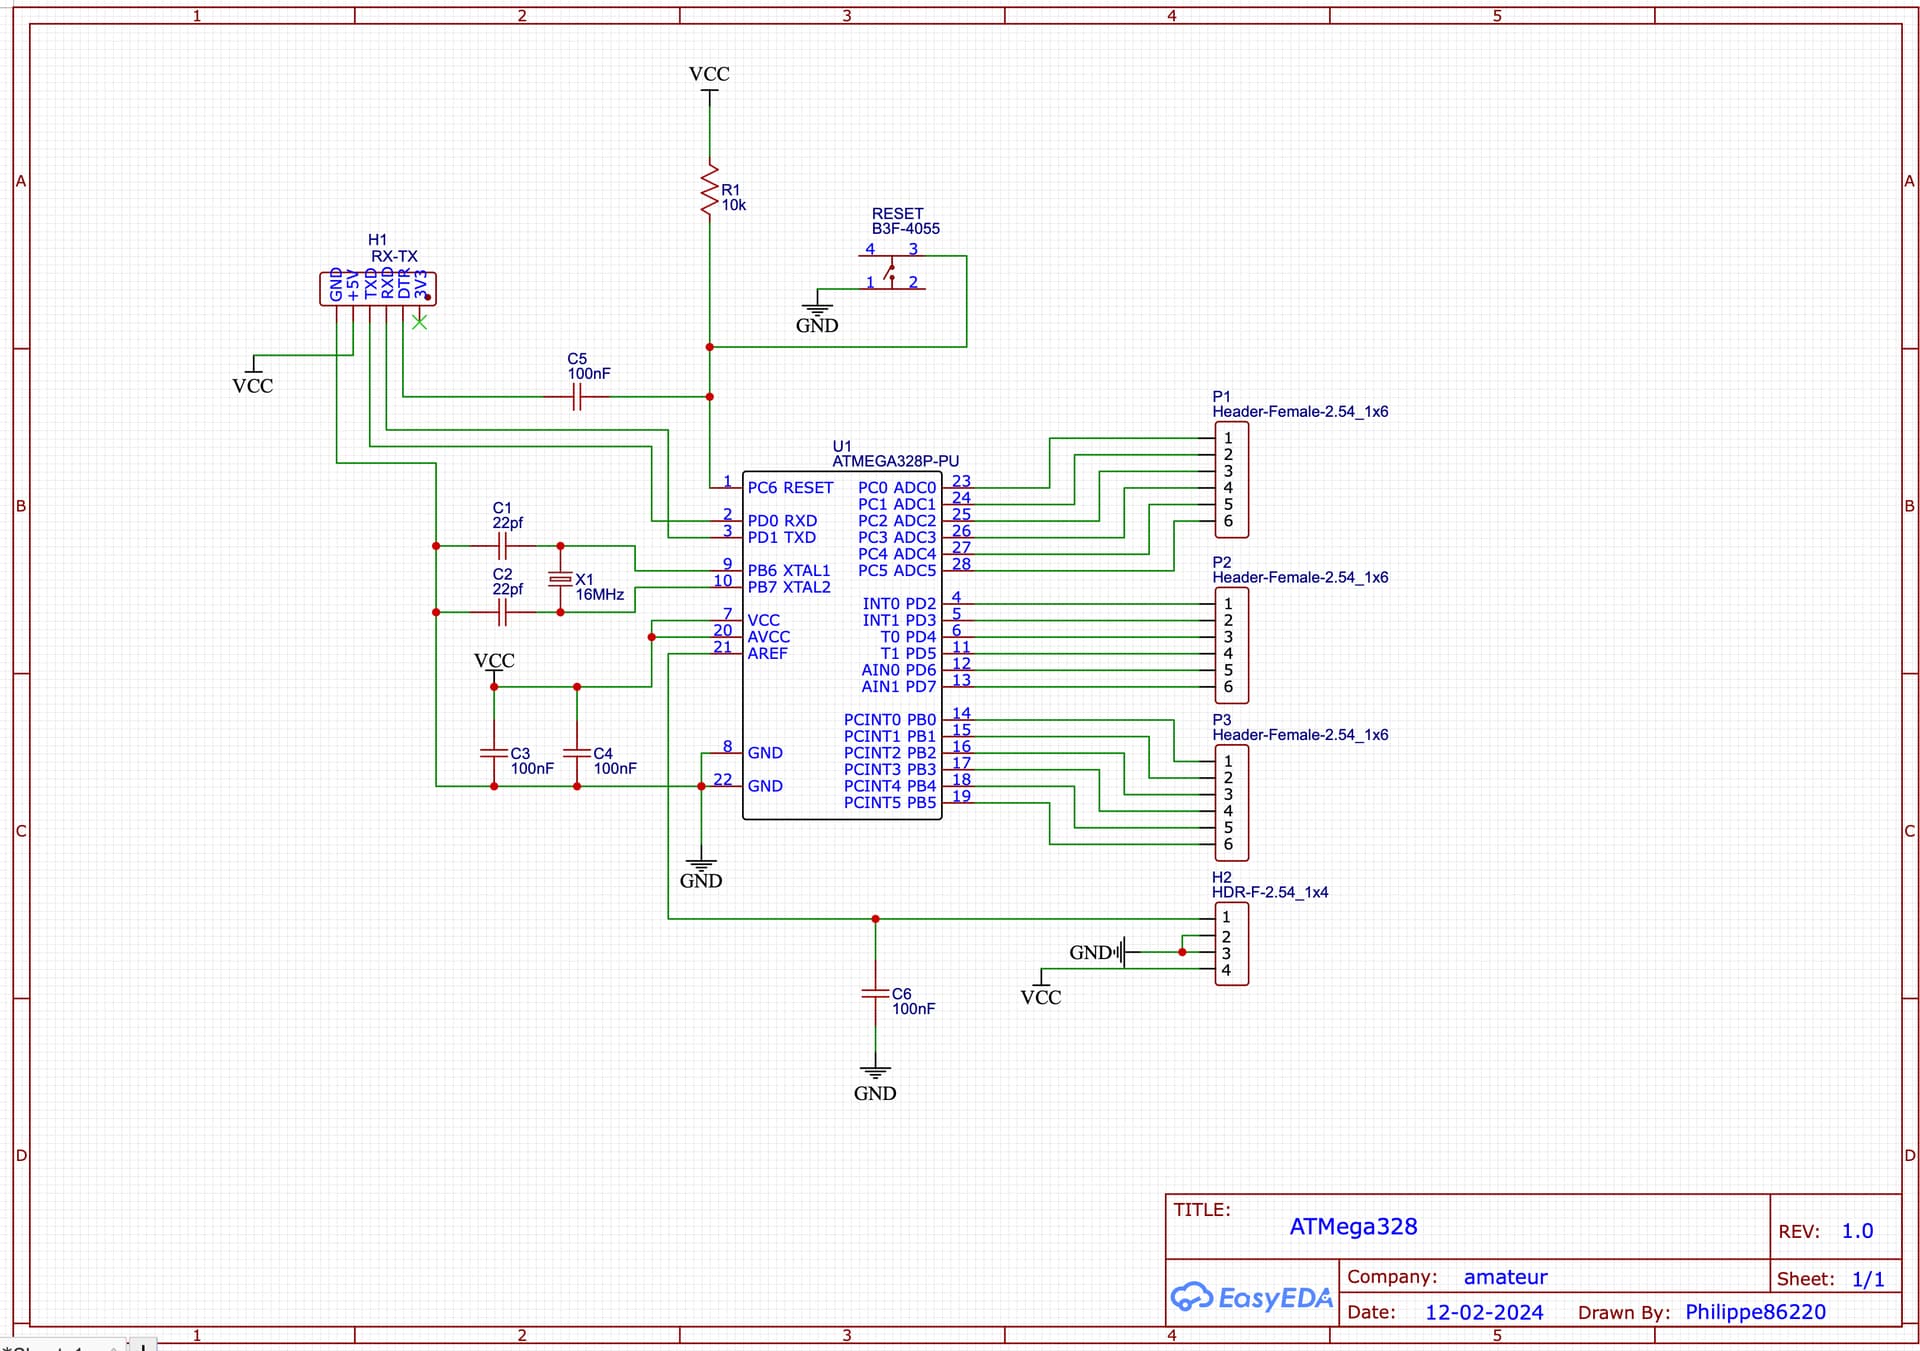
Task: Select the green no-connect X marker on H1
Action: (x=420, y=322)
